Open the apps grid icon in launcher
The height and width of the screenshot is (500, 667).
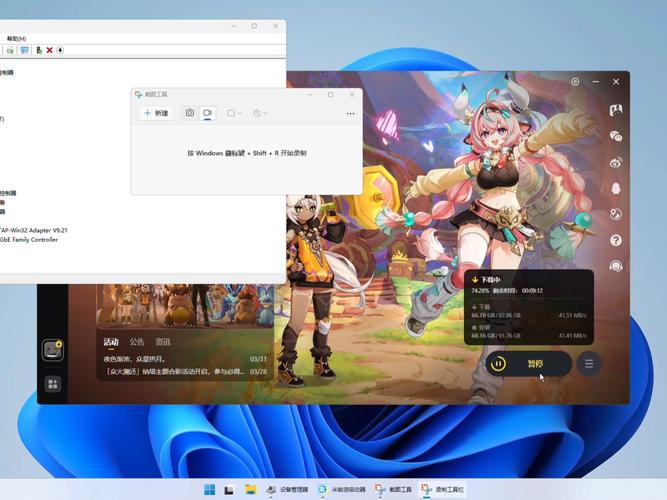pos(52,383)
